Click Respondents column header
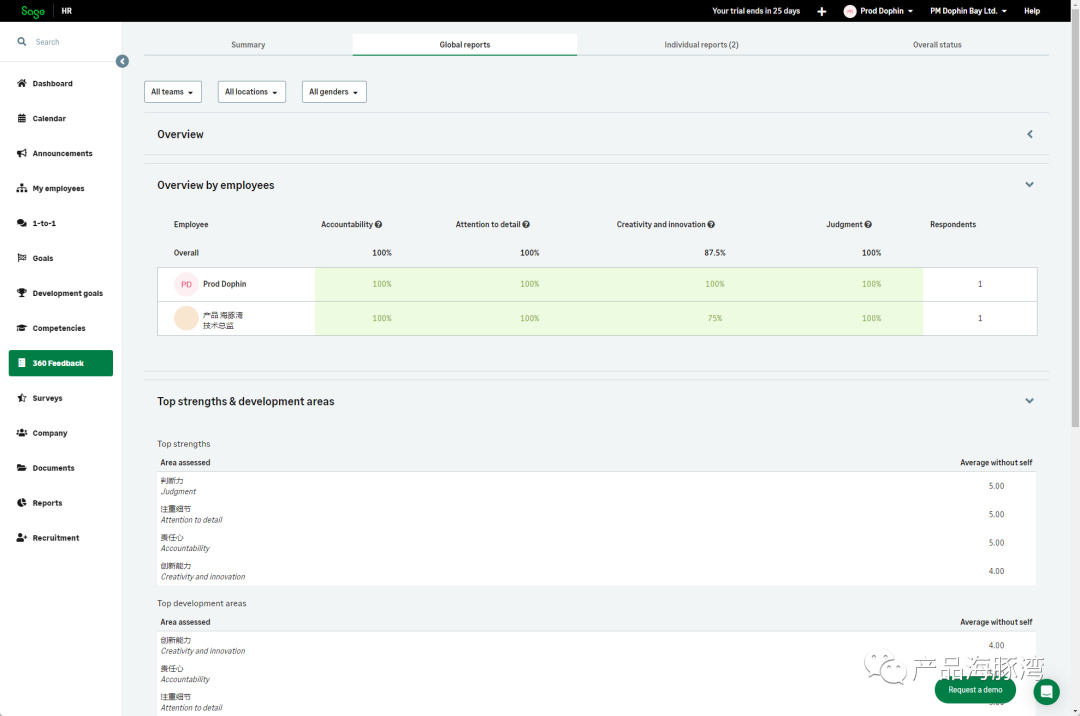1080x716 pixels. 953,224
